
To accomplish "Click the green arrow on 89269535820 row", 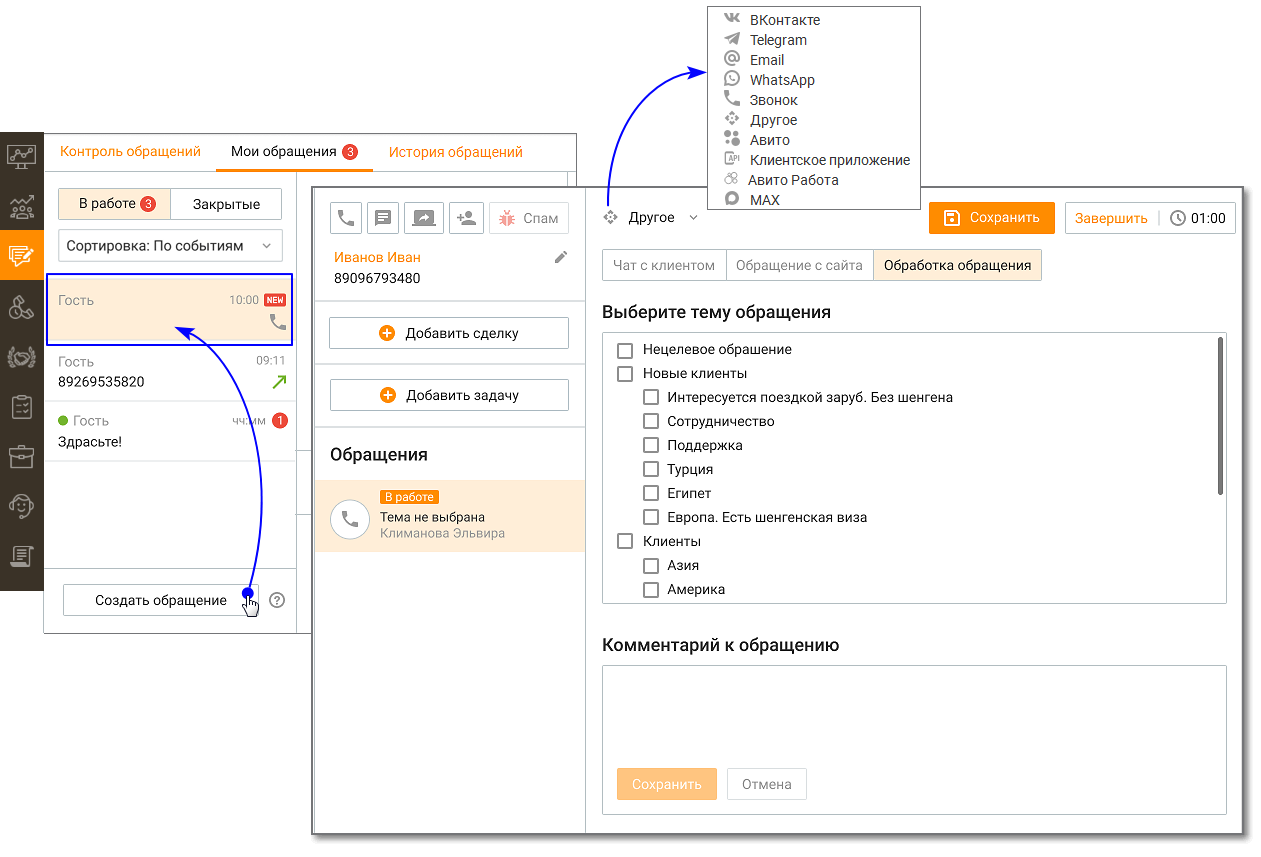I will [x=278, y=381].
